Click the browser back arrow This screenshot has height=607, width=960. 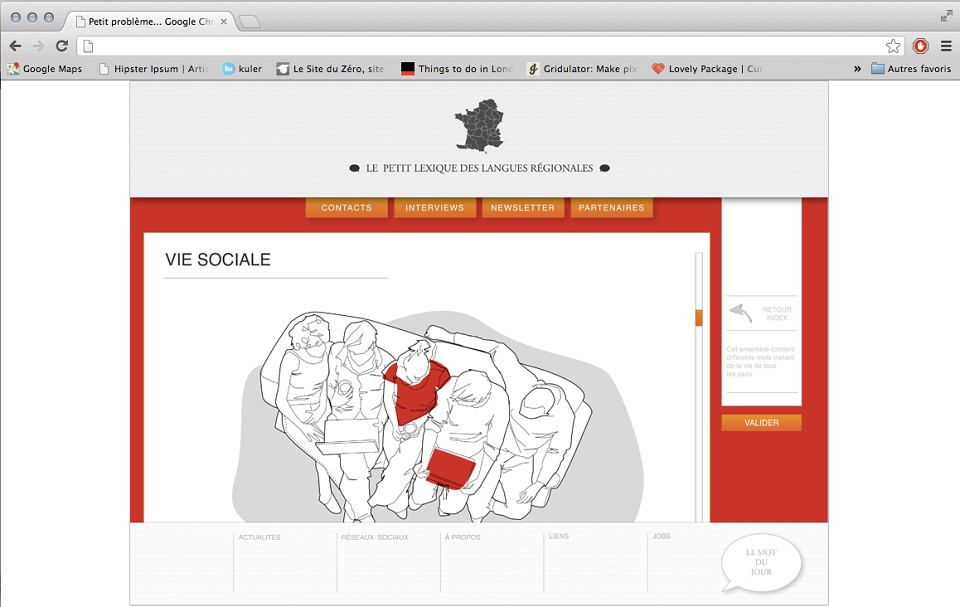click(15, 46)
